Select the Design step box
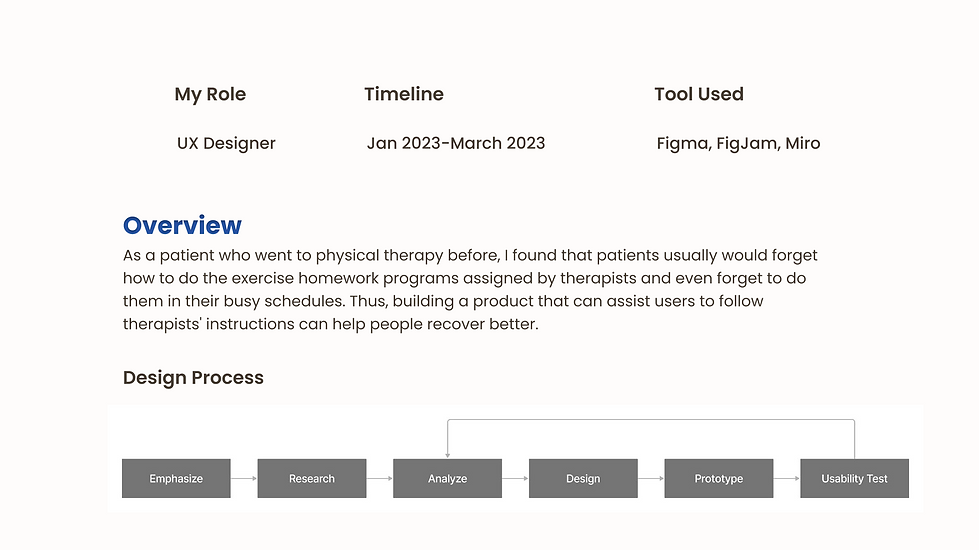979x550 pixels. 583,479
